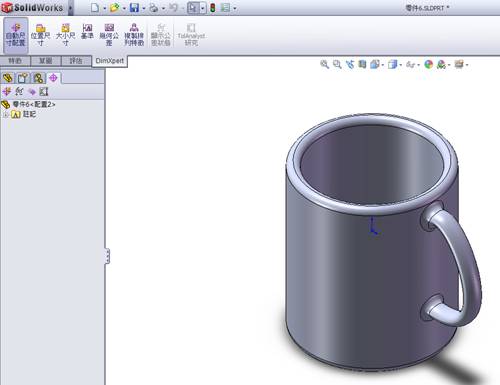
Task: Switch to the FeatureManager design tree tab
Action: click(8, 78)
